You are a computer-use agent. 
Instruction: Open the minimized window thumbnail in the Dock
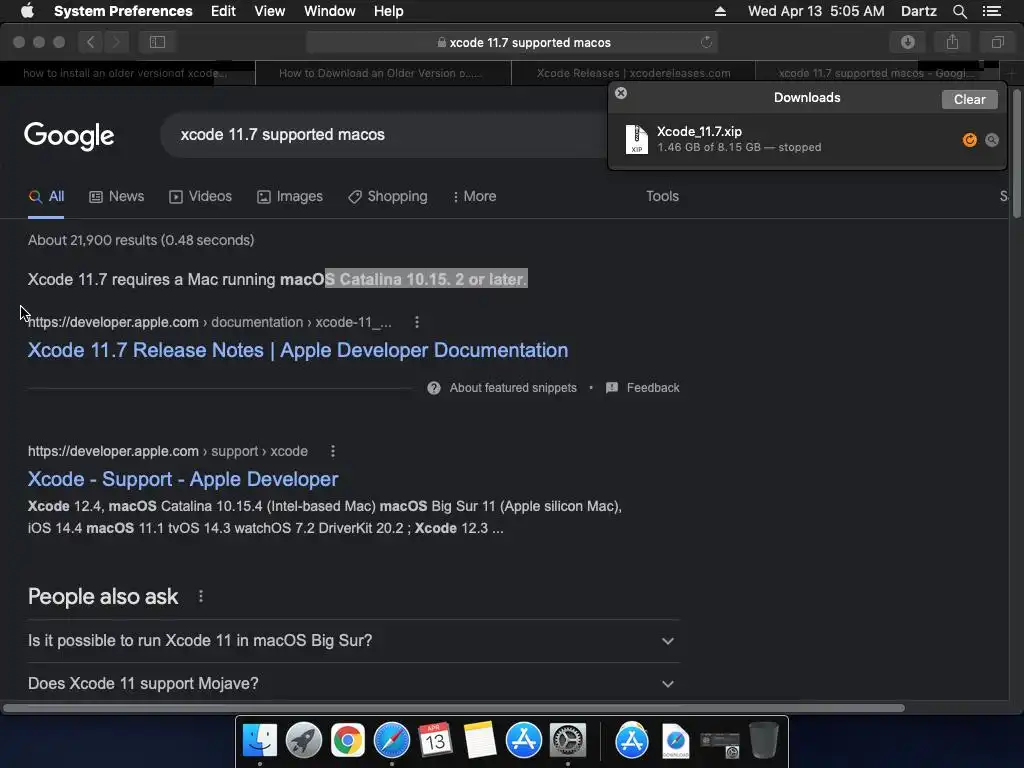pyautogui.click(x=719, y=744)
